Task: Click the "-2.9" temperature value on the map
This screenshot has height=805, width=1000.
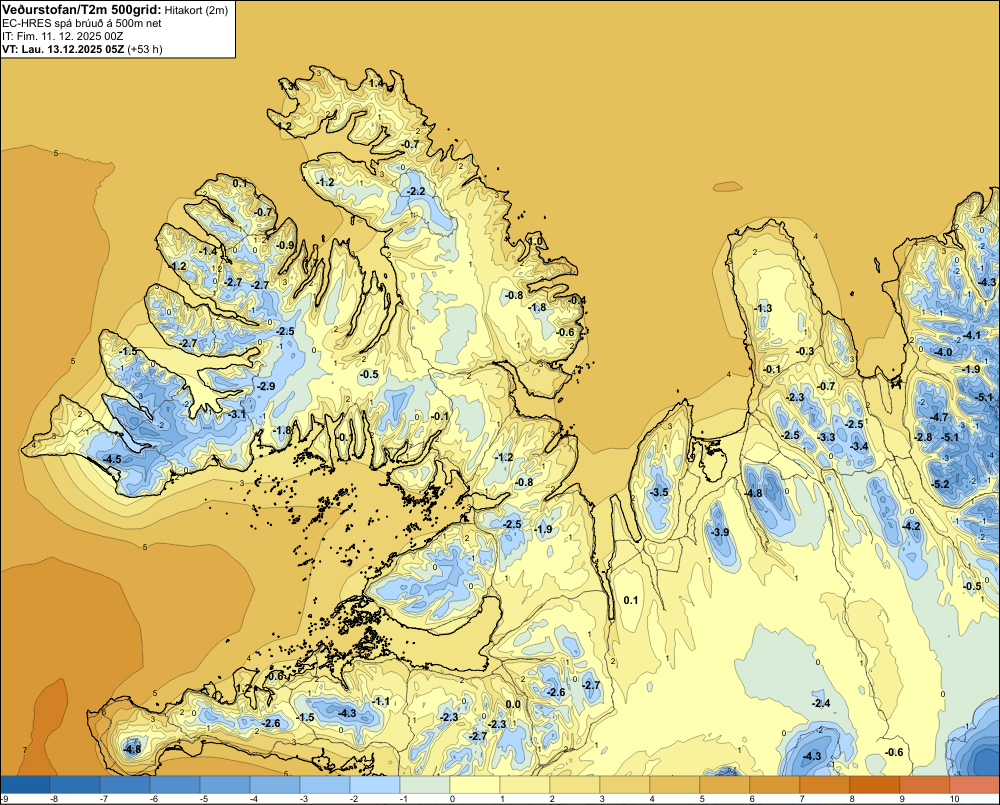Action: [265, 386]
